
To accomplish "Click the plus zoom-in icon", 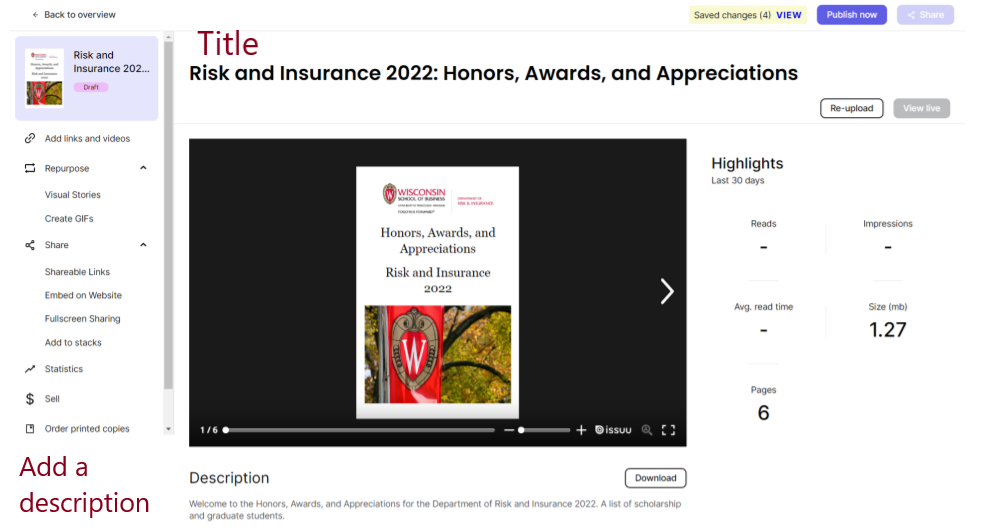I will pyautogui.click(x=581, y=430).
